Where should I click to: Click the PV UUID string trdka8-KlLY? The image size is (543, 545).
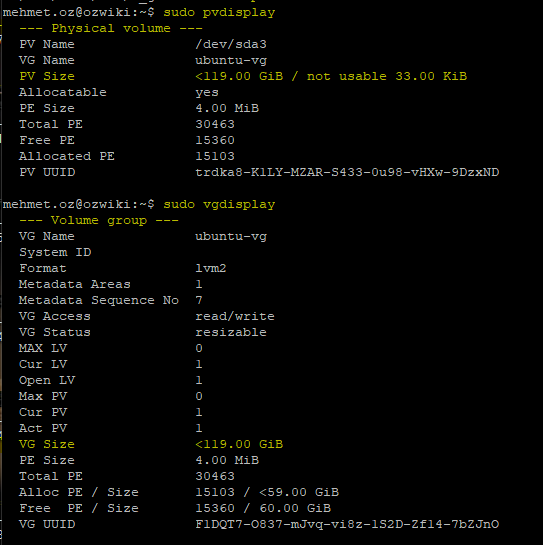(347, 172)
